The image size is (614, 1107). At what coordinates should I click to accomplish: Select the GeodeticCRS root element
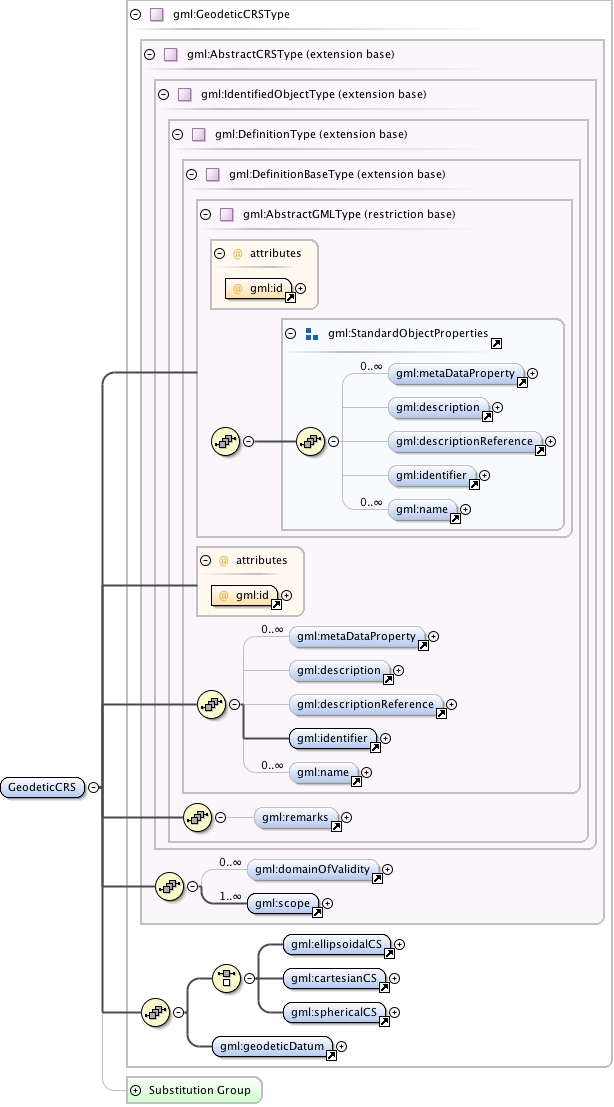tap(42, 787)
